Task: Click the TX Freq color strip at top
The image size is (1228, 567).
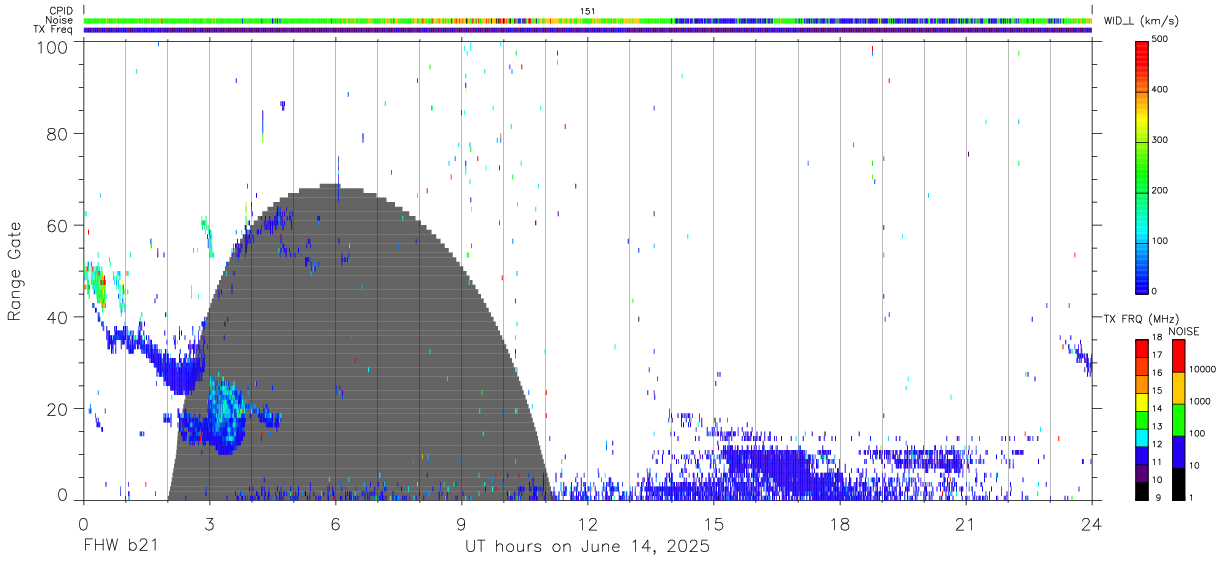Action: click(x=587, y=30)
